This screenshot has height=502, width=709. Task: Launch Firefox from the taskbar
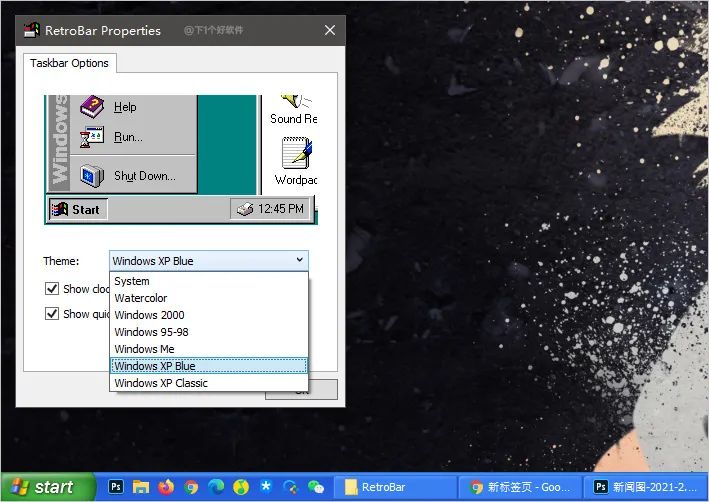[166, 487]
